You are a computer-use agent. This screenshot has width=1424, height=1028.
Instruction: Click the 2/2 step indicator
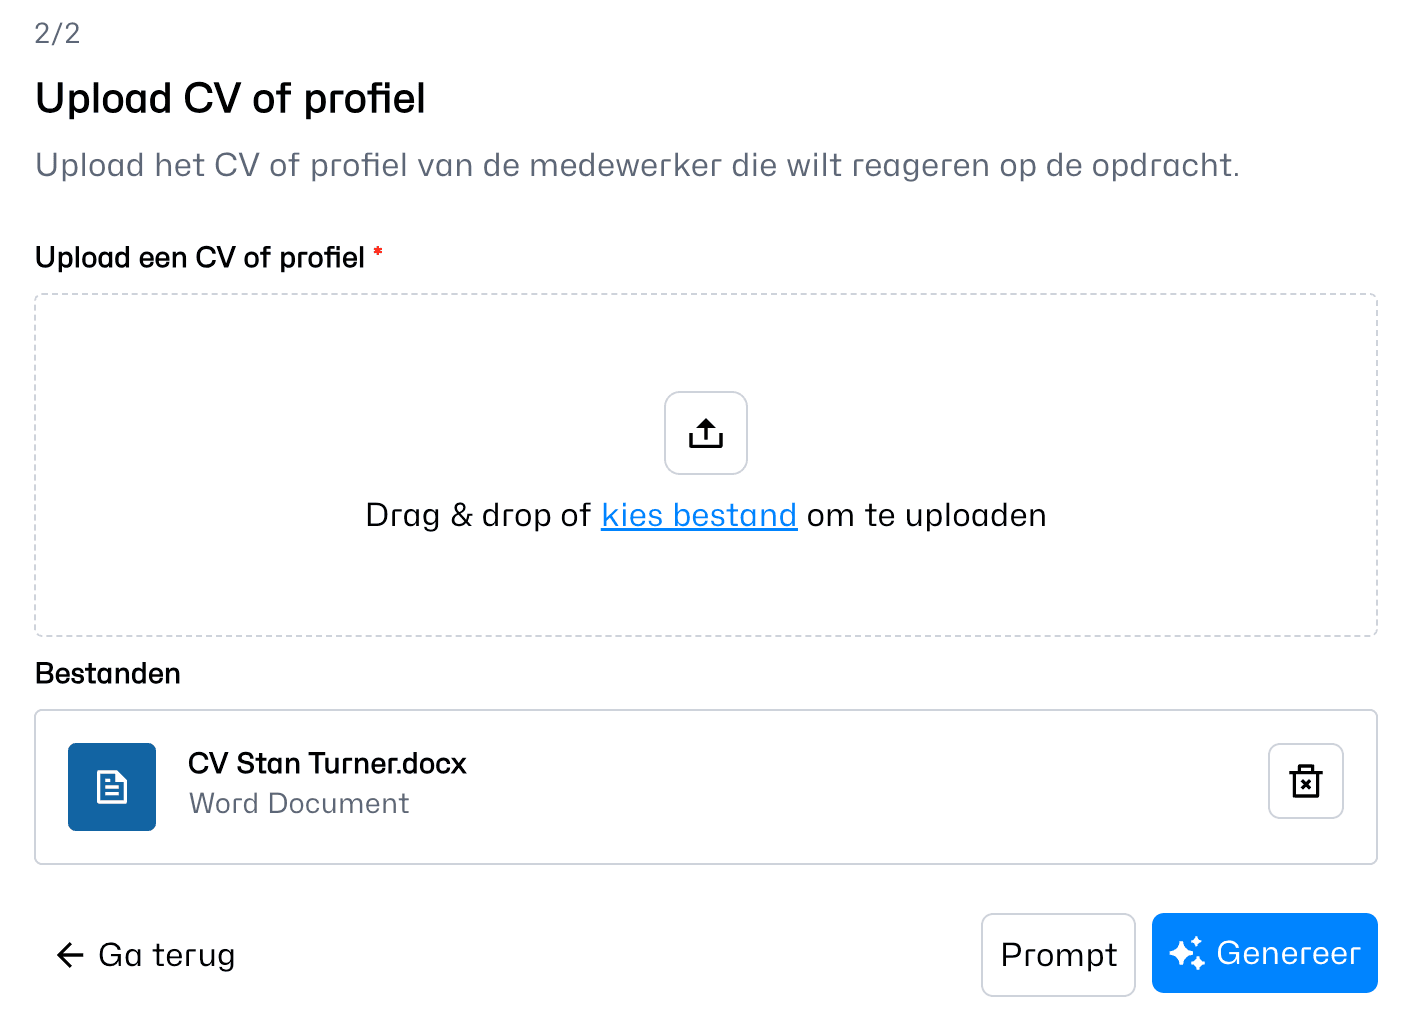click(57, 34)
